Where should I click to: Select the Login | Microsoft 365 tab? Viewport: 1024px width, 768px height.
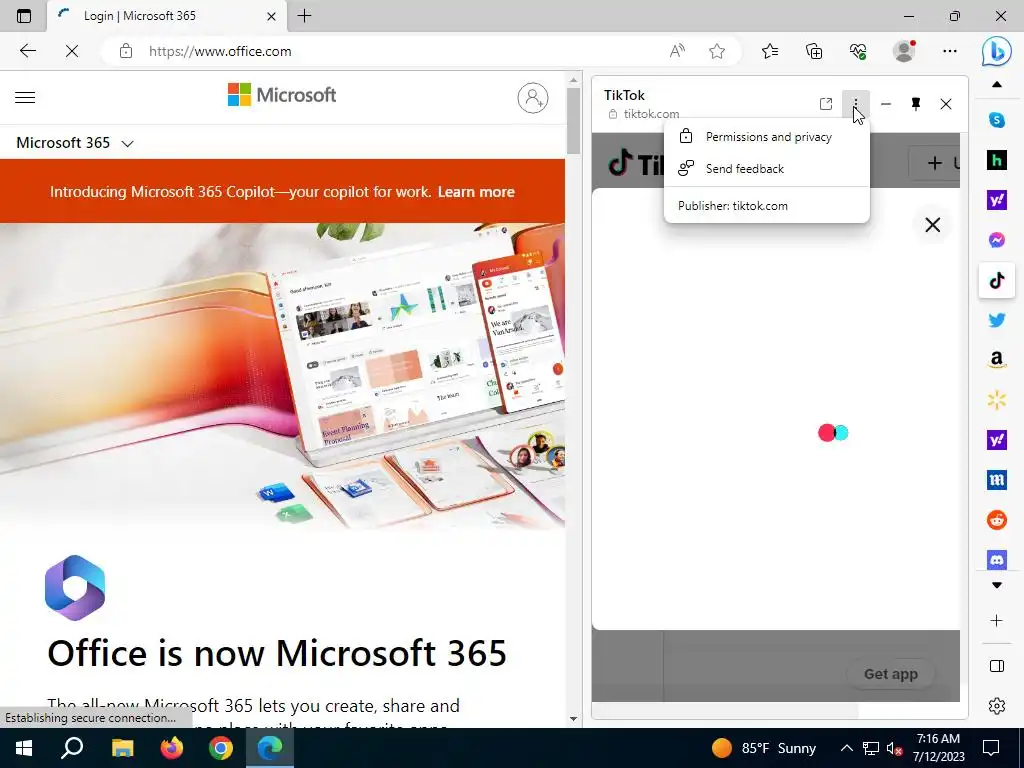pos(167,16)
